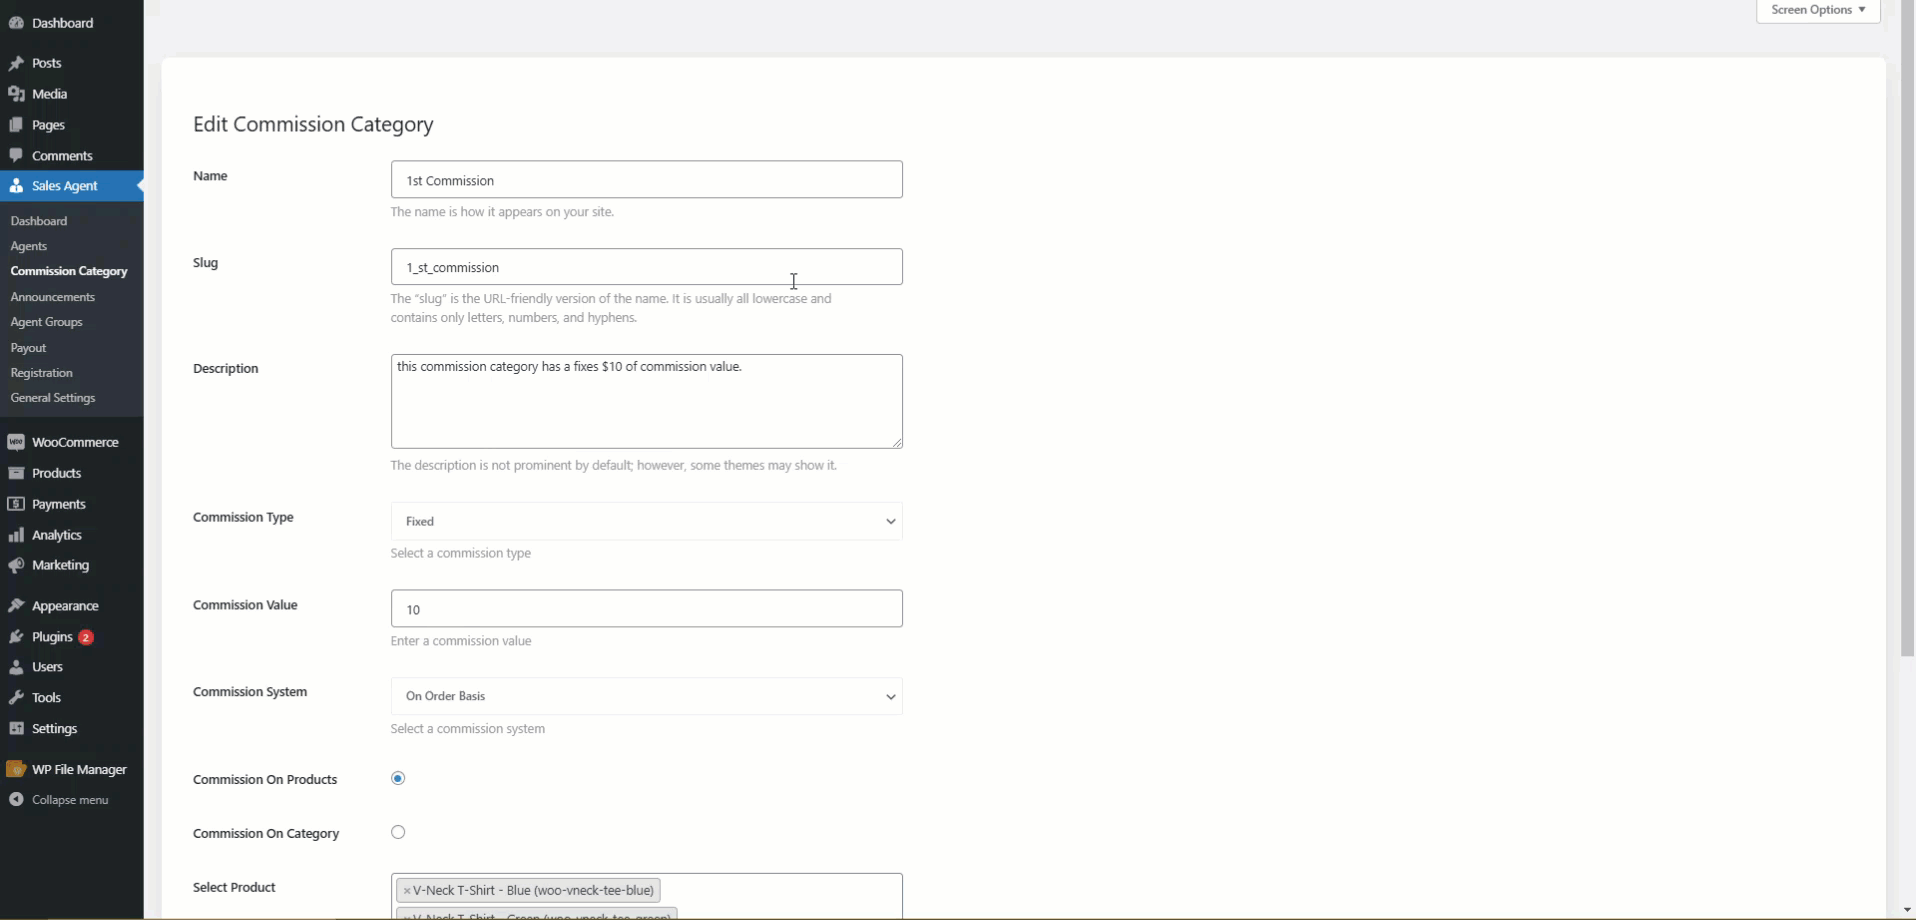Image resolution: width=1916 pixels, height=920 pixels.
Task: Select Commission On Category radio button
Action: click(398, 832)
